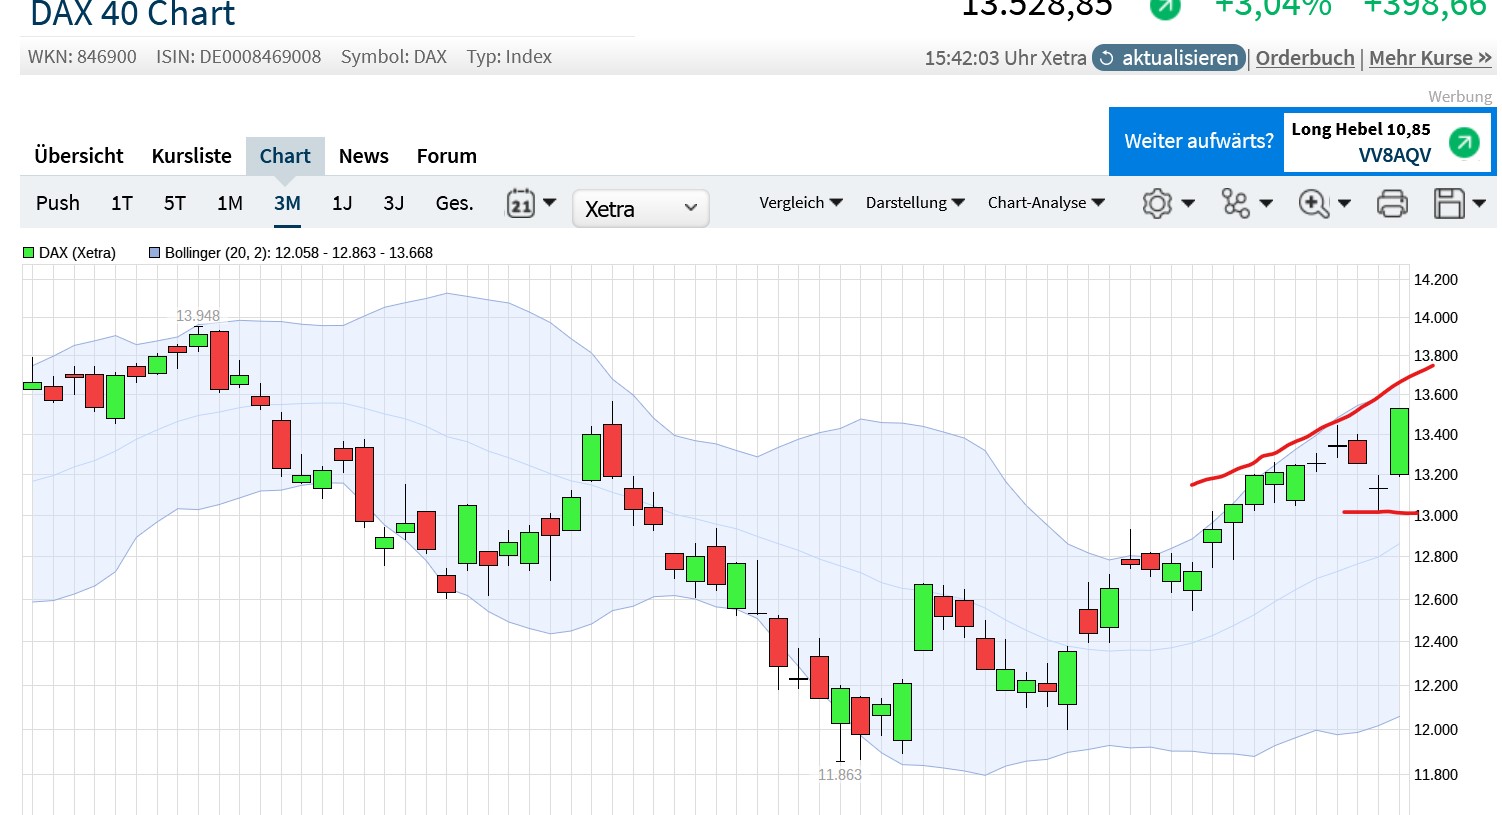Open chart settings gear menu
The height and width of the screenshot is (815, 1502).
1157,203
